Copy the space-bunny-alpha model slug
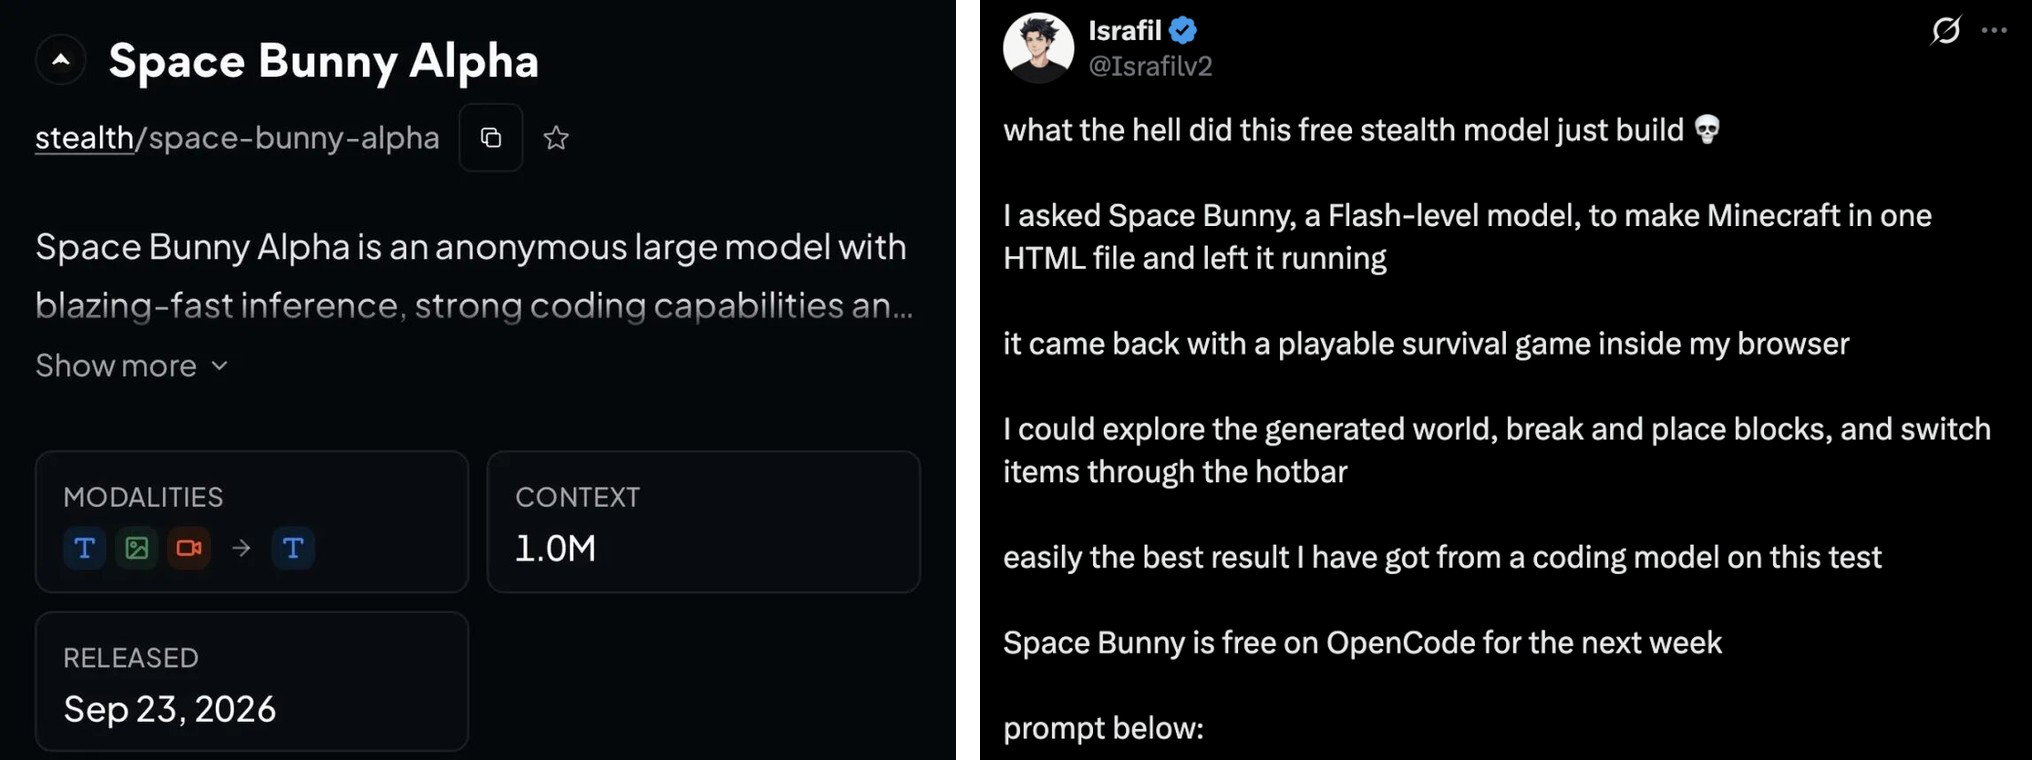Screen dimensions: 2032x760 click(x=491, y=138)
